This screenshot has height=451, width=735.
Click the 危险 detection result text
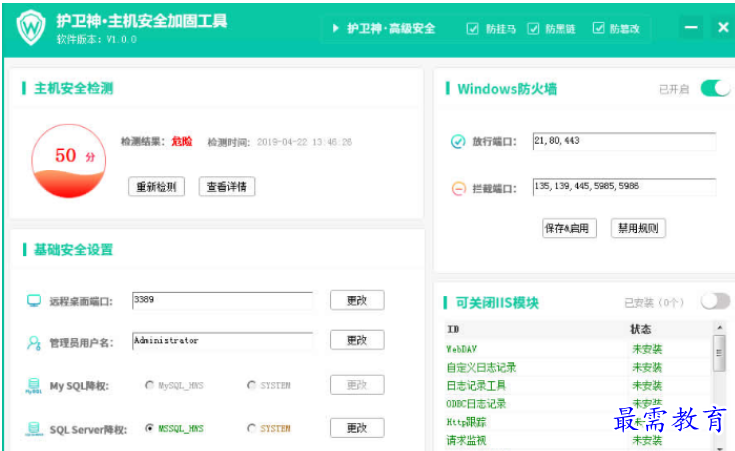point(182,142)
